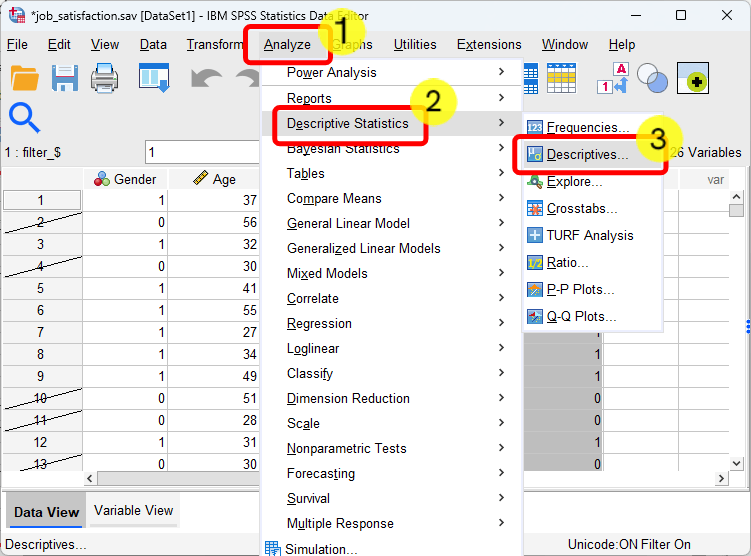Open the Dimension Reduction submenu
The width and height of the screenshot is (751, 556).
click(x=392, y=398)
